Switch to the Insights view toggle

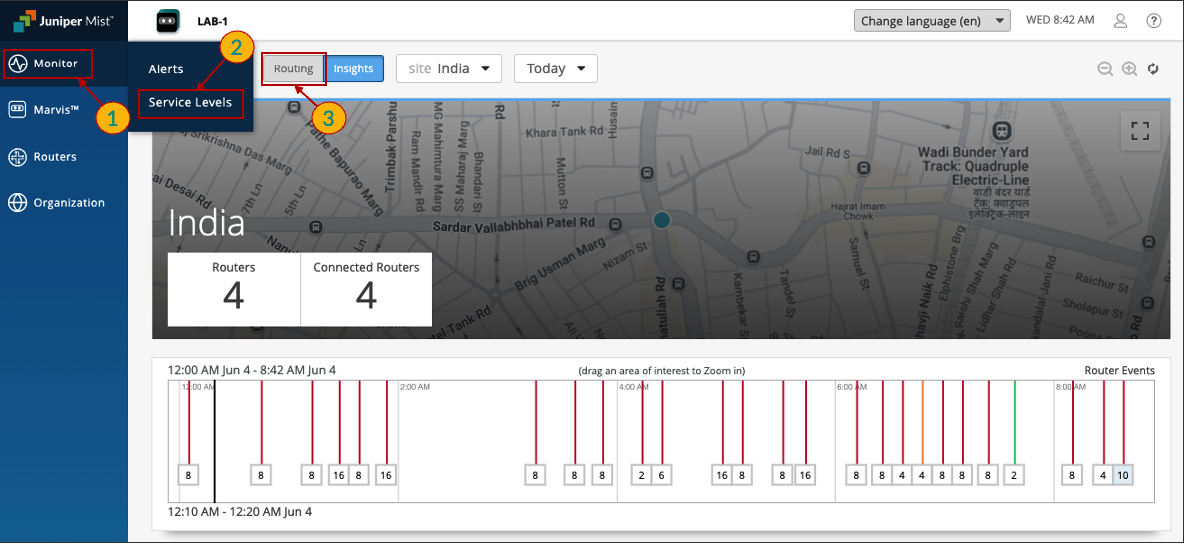pos(354,69)
